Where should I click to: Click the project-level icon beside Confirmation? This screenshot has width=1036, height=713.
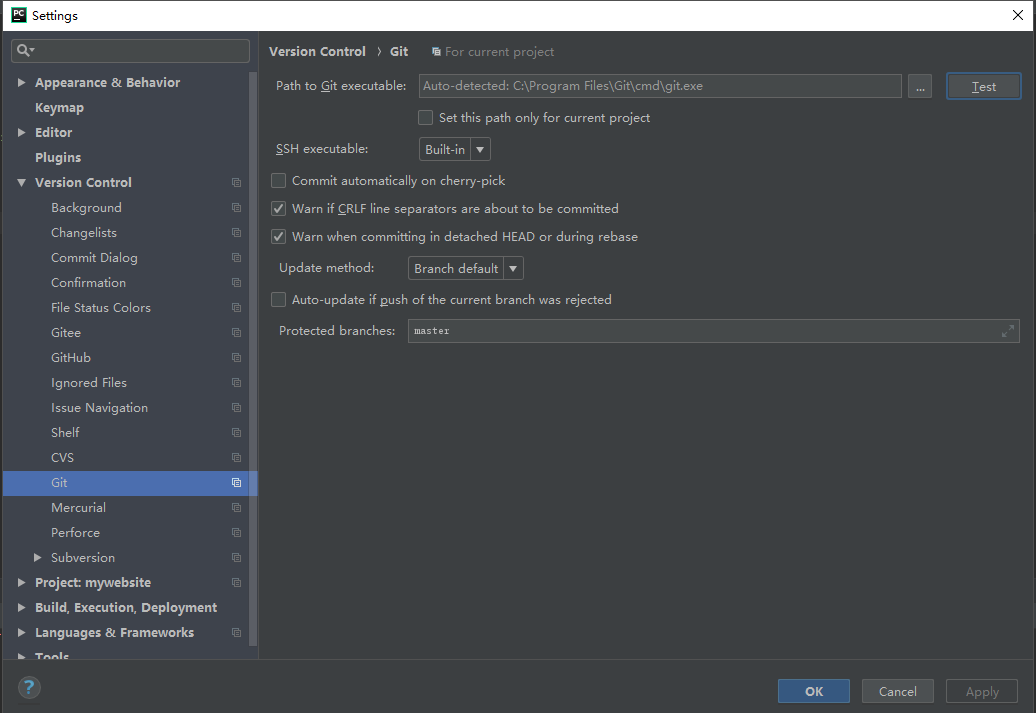(x=236, y=283)
